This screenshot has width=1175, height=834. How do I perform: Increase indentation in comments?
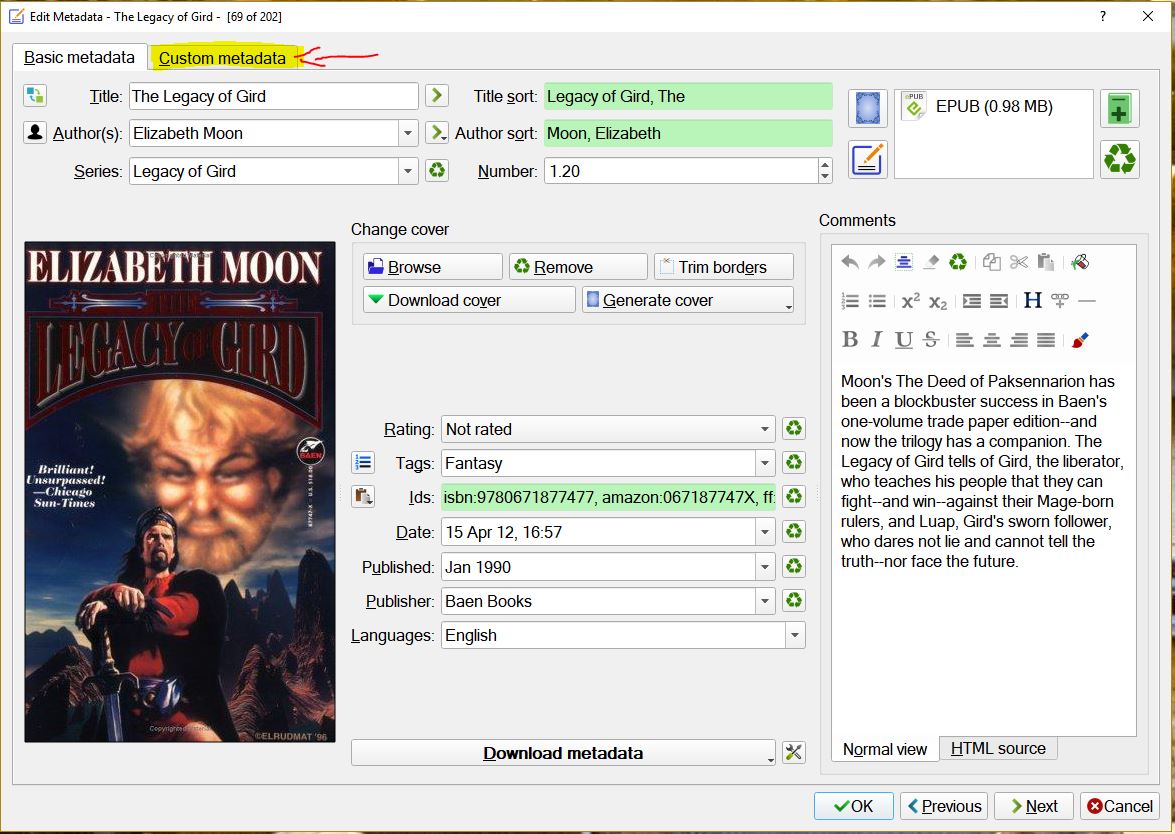point(971,301)
